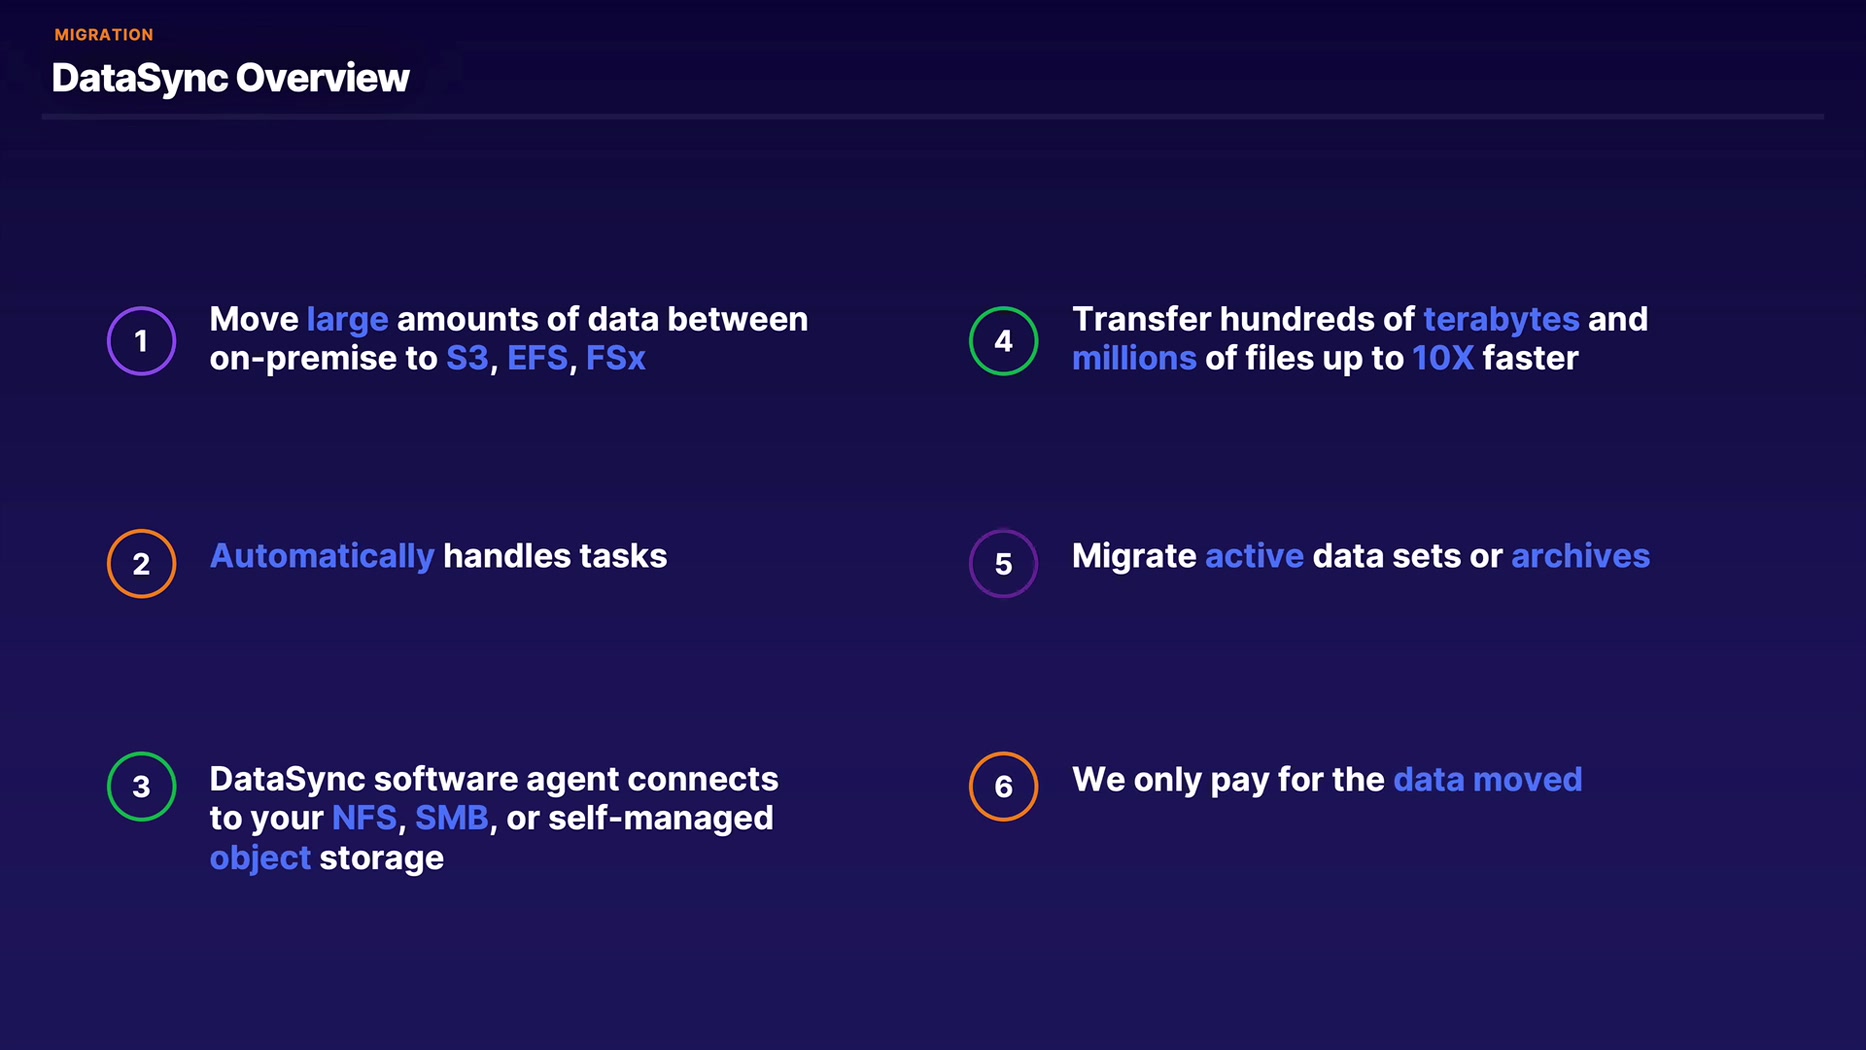This screenshot has height=1050, width=1866.
Task: Click the highlighted "data moved" phrase
Action: click(x=1487, y=779)
